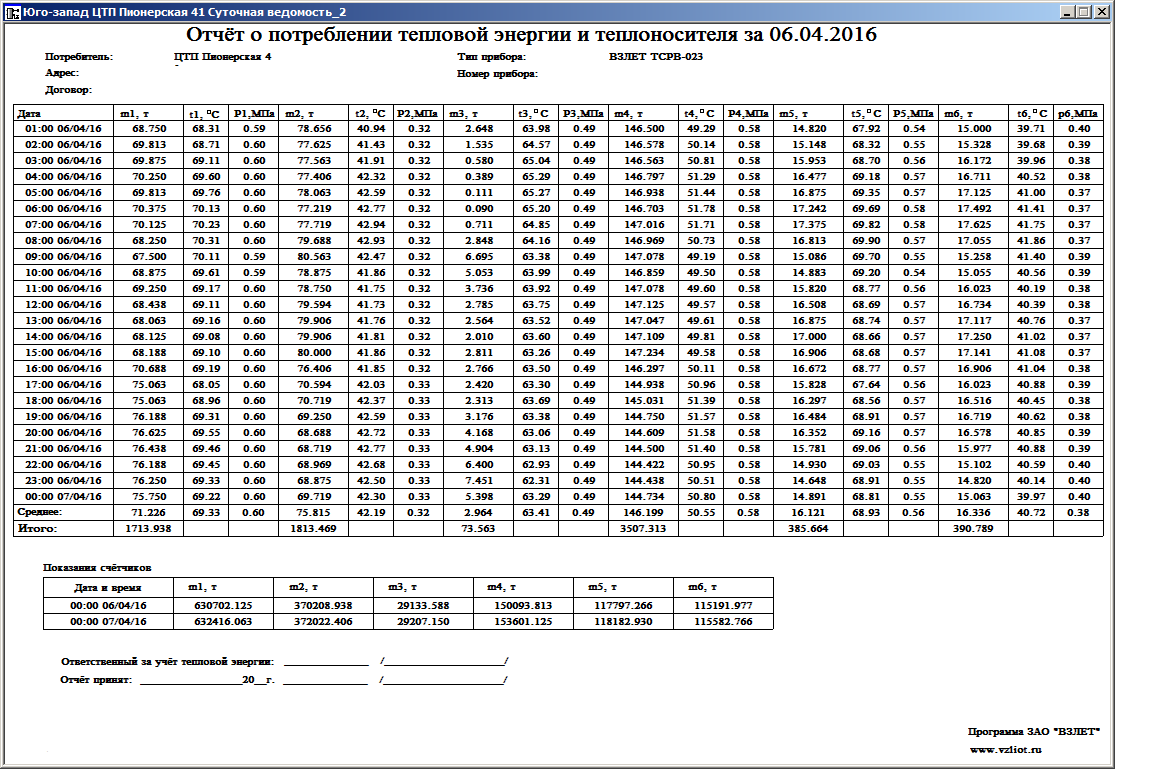This screenshot has width=1152, height=769.
Task: Select the "t1, °C" column header
Action: pos(204,114)
